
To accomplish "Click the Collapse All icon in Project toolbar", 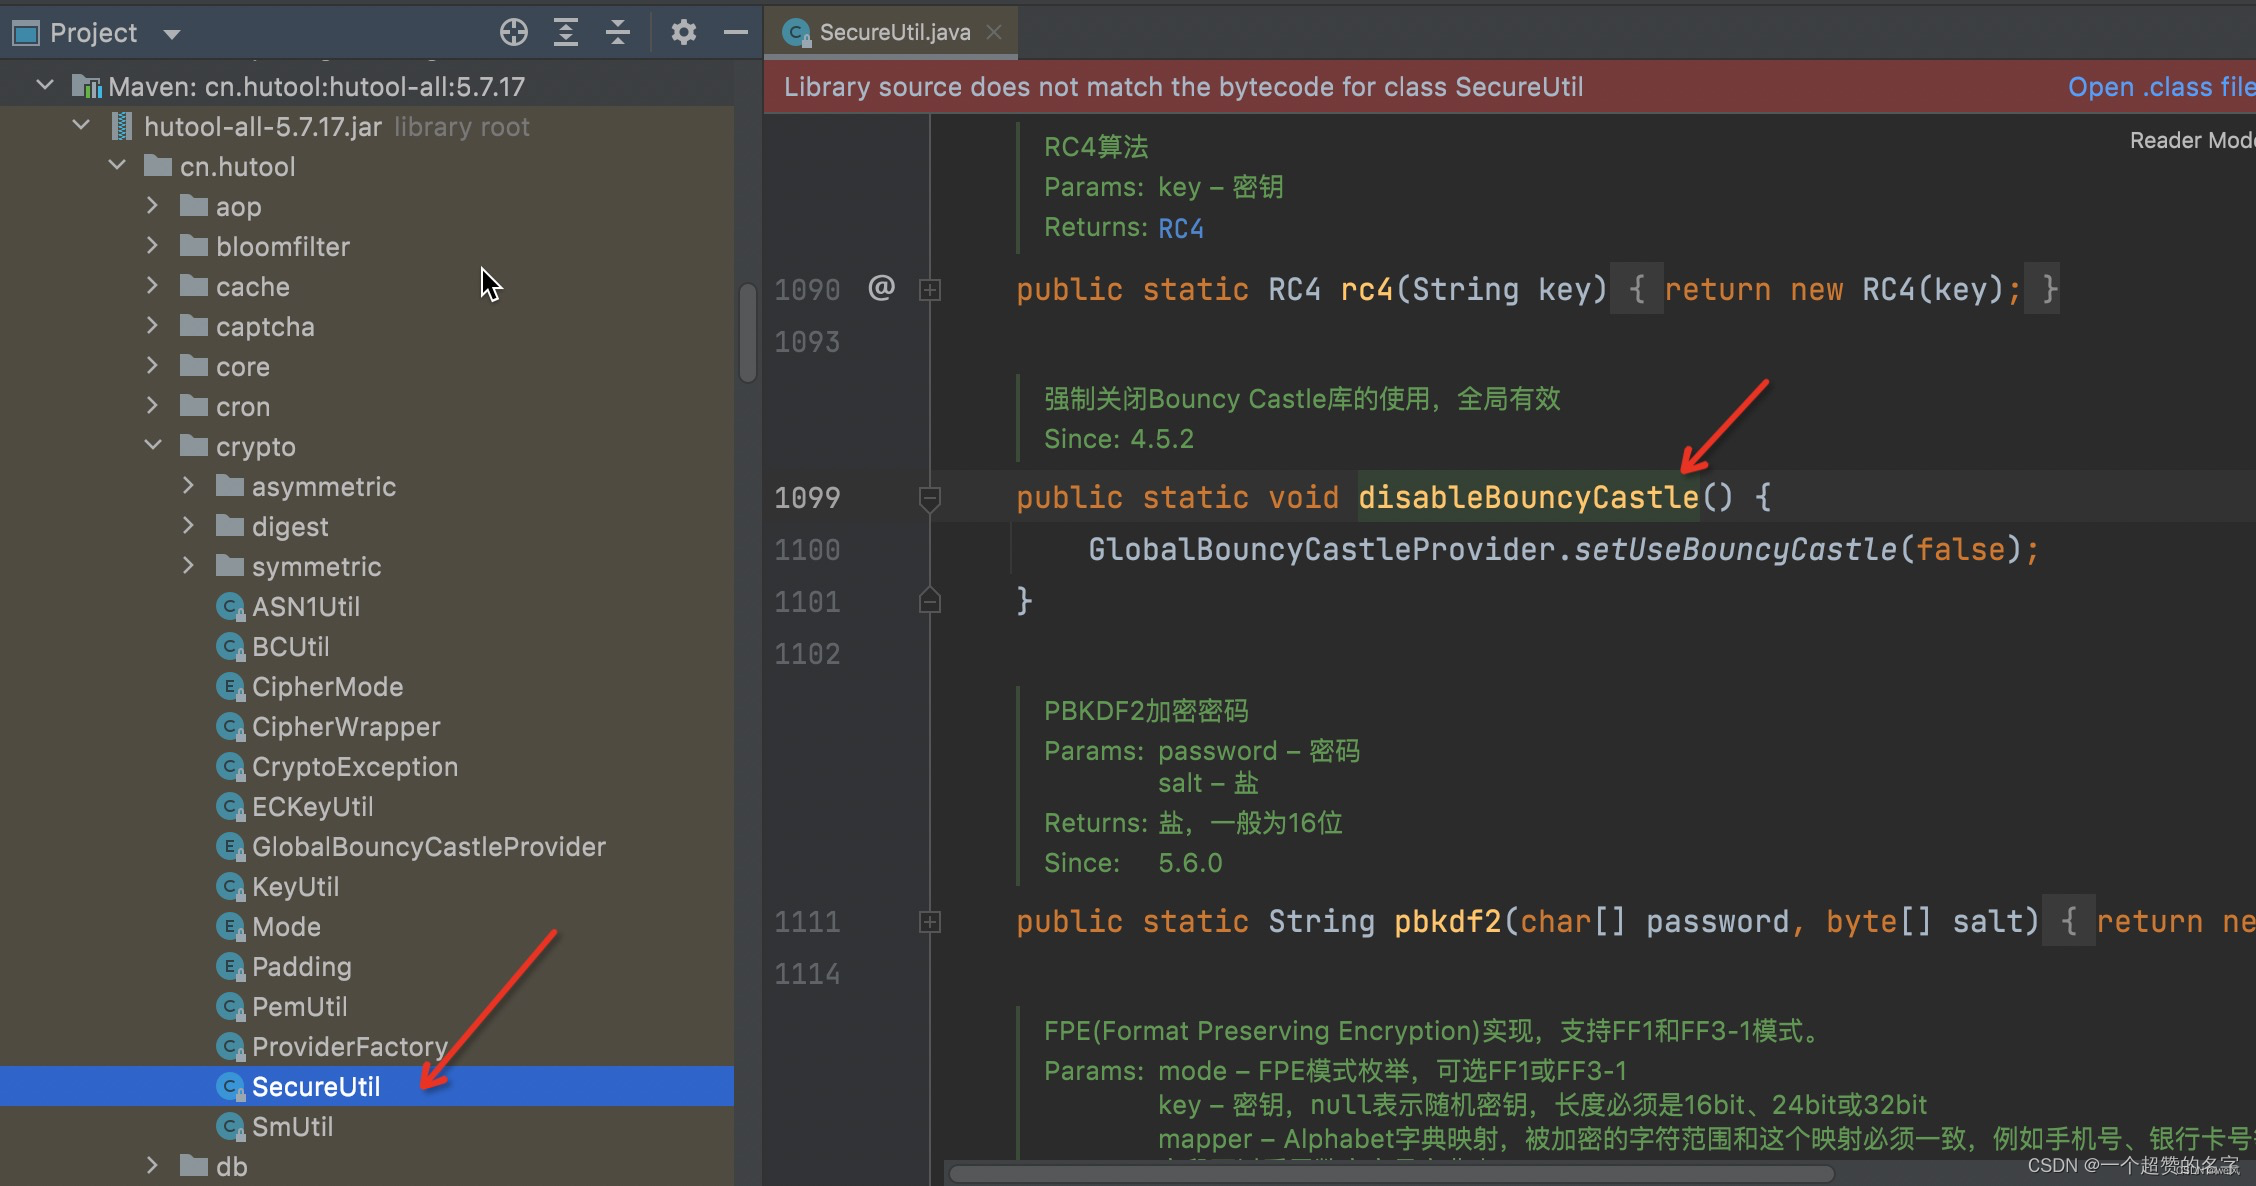I will point(618,31).
